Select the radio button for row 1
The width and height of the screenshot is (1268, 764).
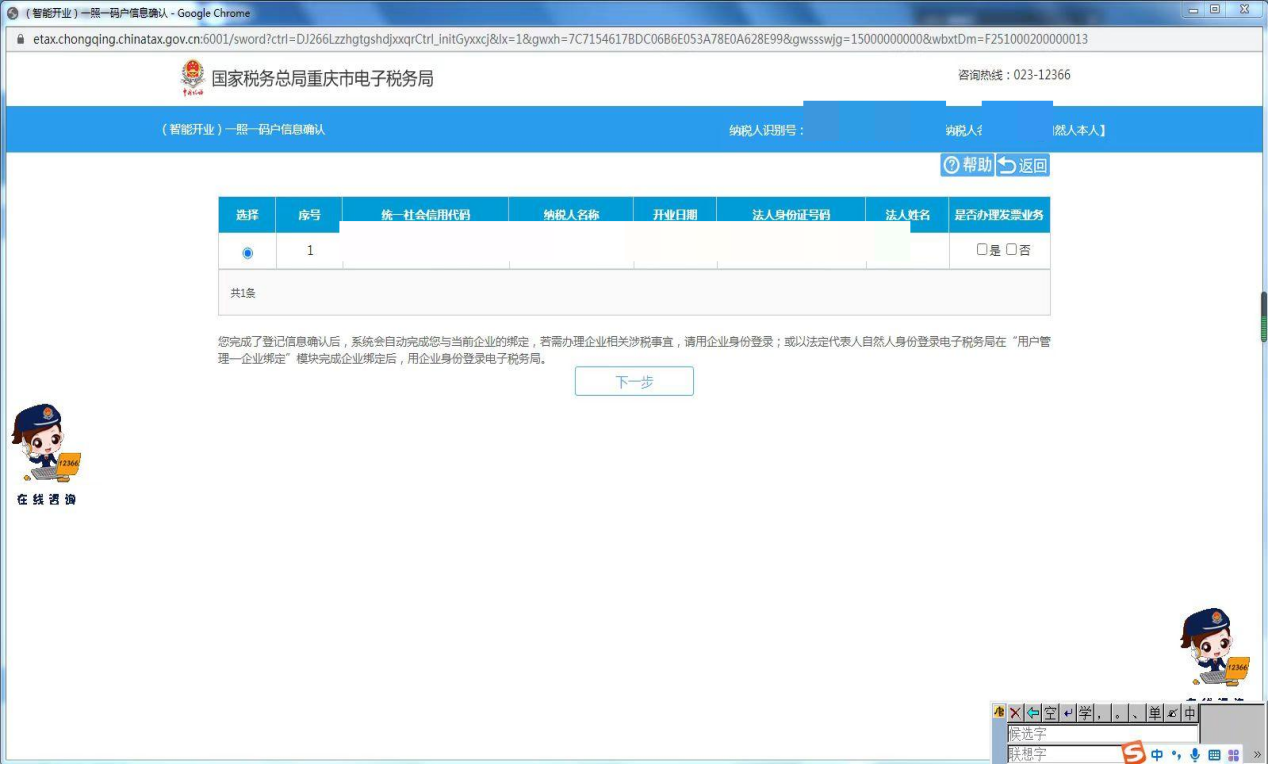click(248, 253)
